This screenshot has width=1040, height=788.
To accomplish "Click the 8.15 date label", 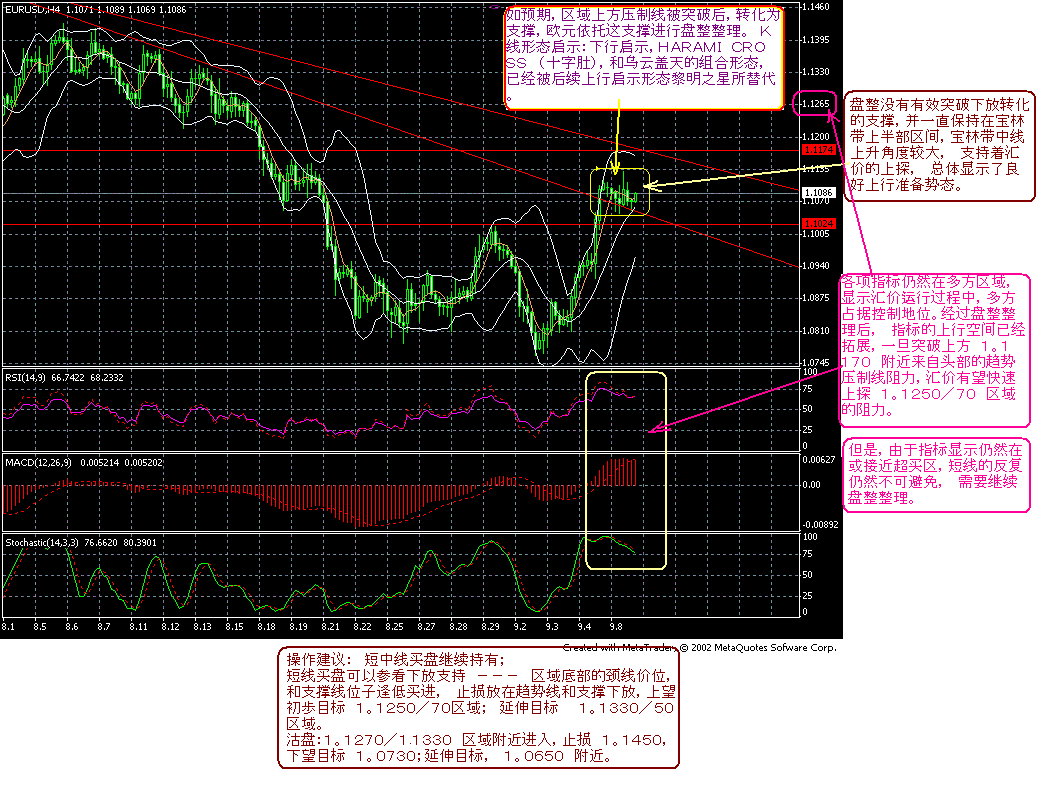I will (x=234, y=626).
